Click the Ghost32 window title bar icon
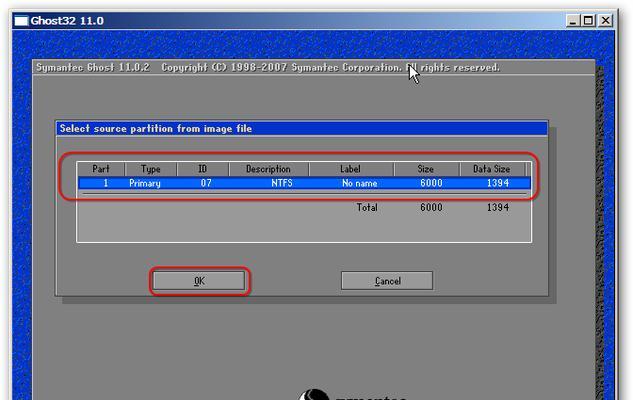 (x=21, y=21)
